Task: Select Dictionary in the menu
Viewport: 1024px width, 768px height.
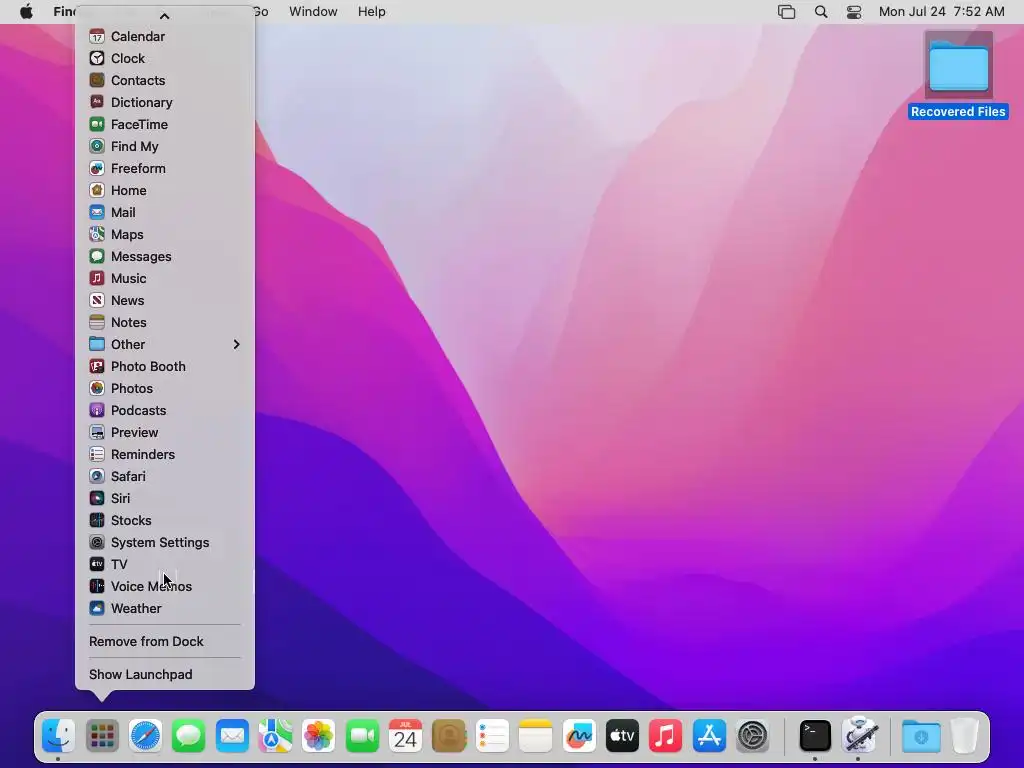Action: 165,103
